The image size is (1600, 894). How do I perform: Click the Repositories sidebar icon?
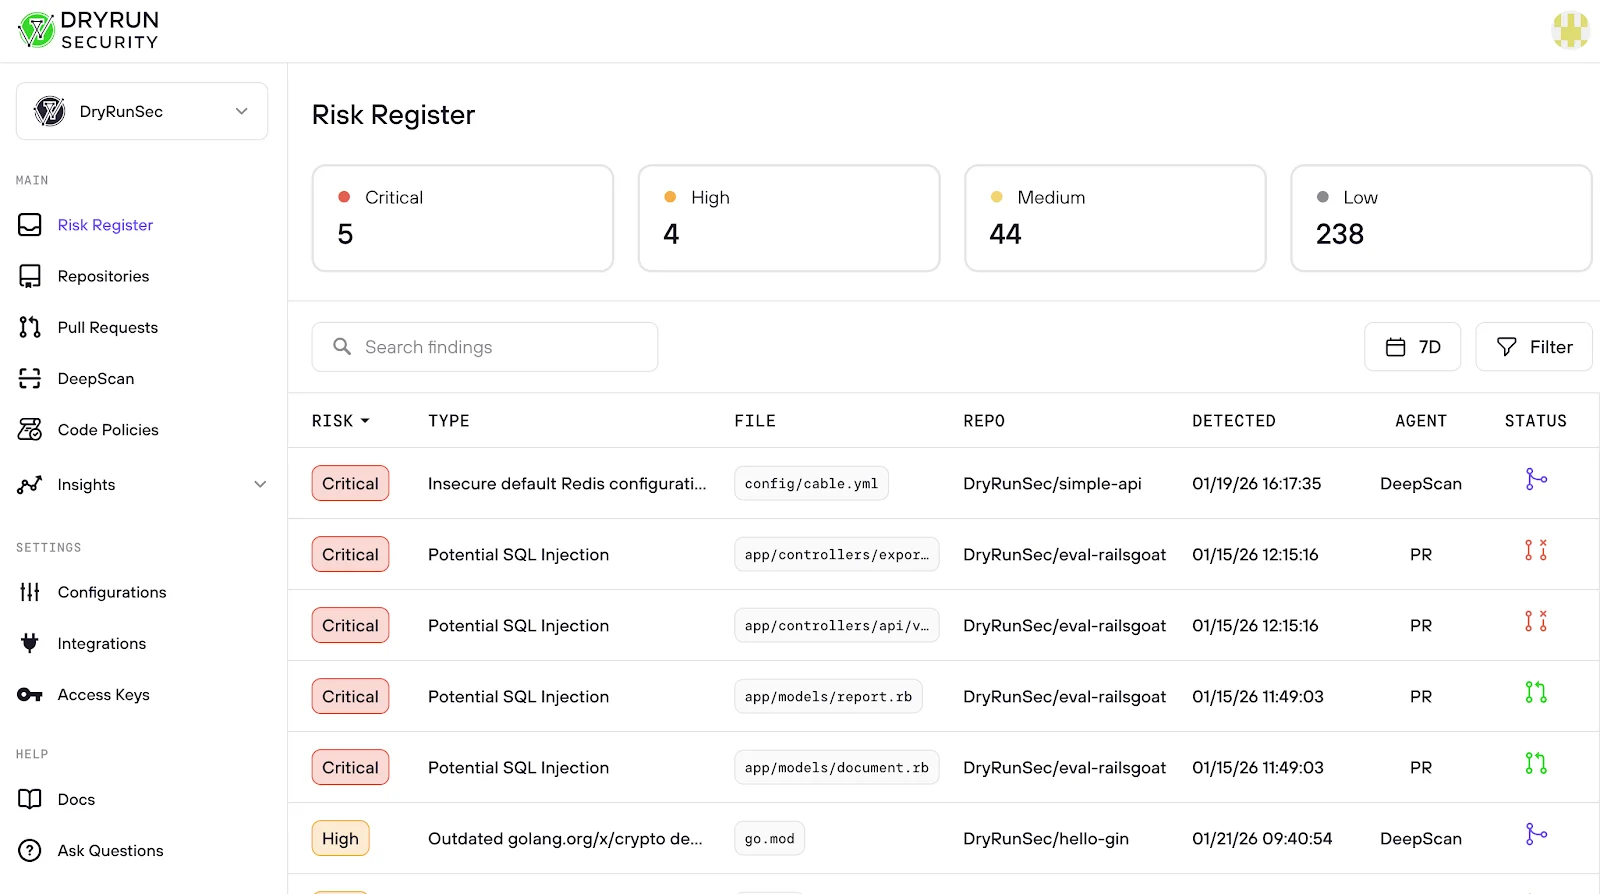pyautogui.click(x=30, y=276)
